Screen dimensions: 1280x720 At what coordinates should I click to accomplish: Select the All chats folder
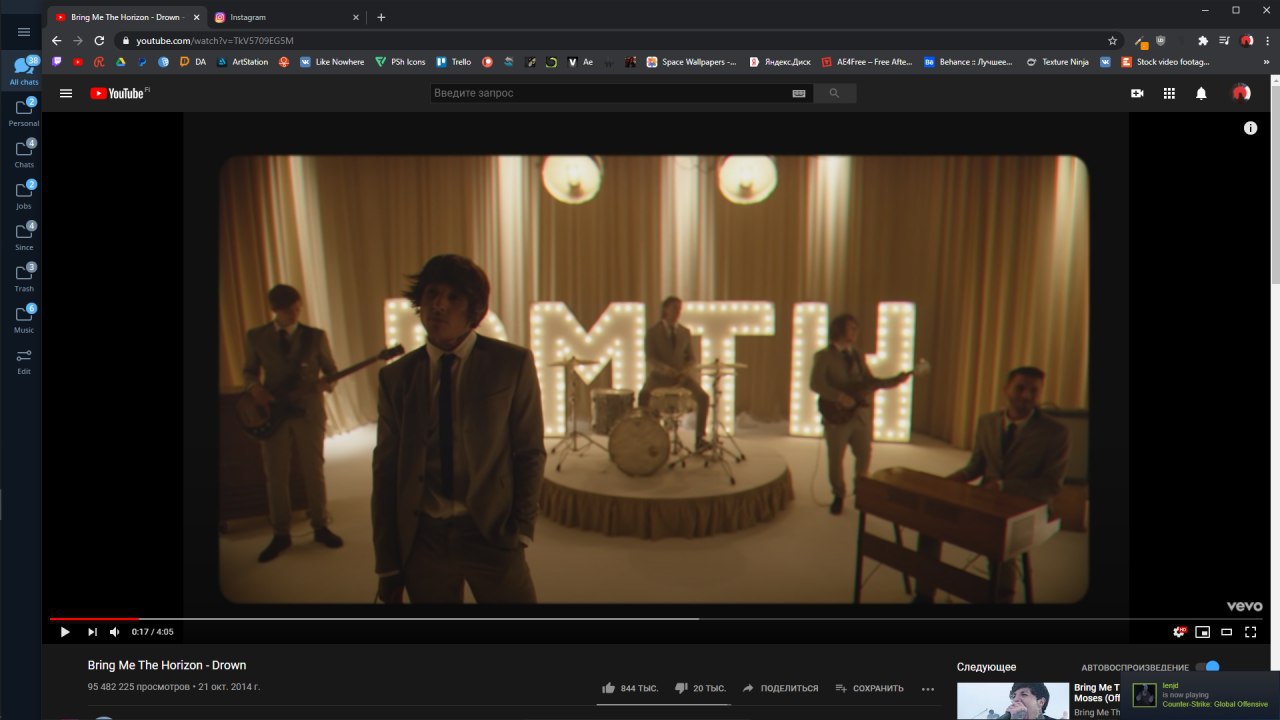click(24, 71)
